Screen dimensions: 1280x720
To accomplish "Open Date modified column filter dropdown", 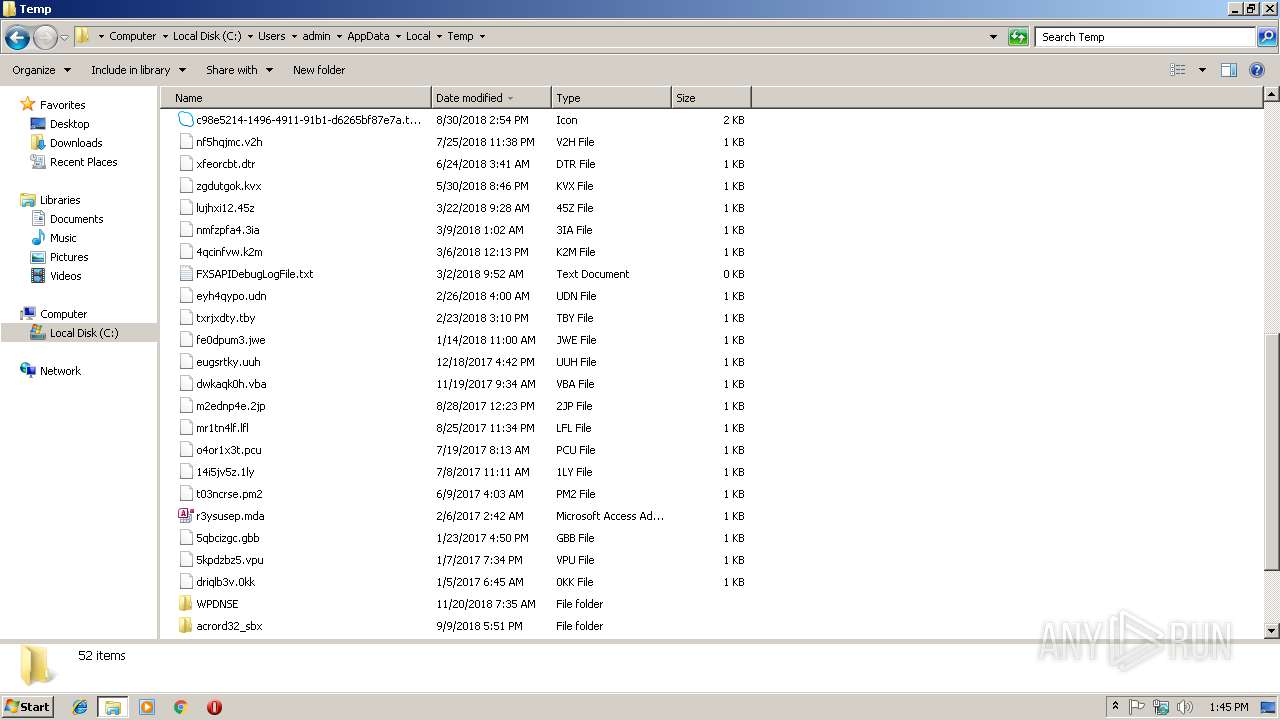I will click(511, 98).
